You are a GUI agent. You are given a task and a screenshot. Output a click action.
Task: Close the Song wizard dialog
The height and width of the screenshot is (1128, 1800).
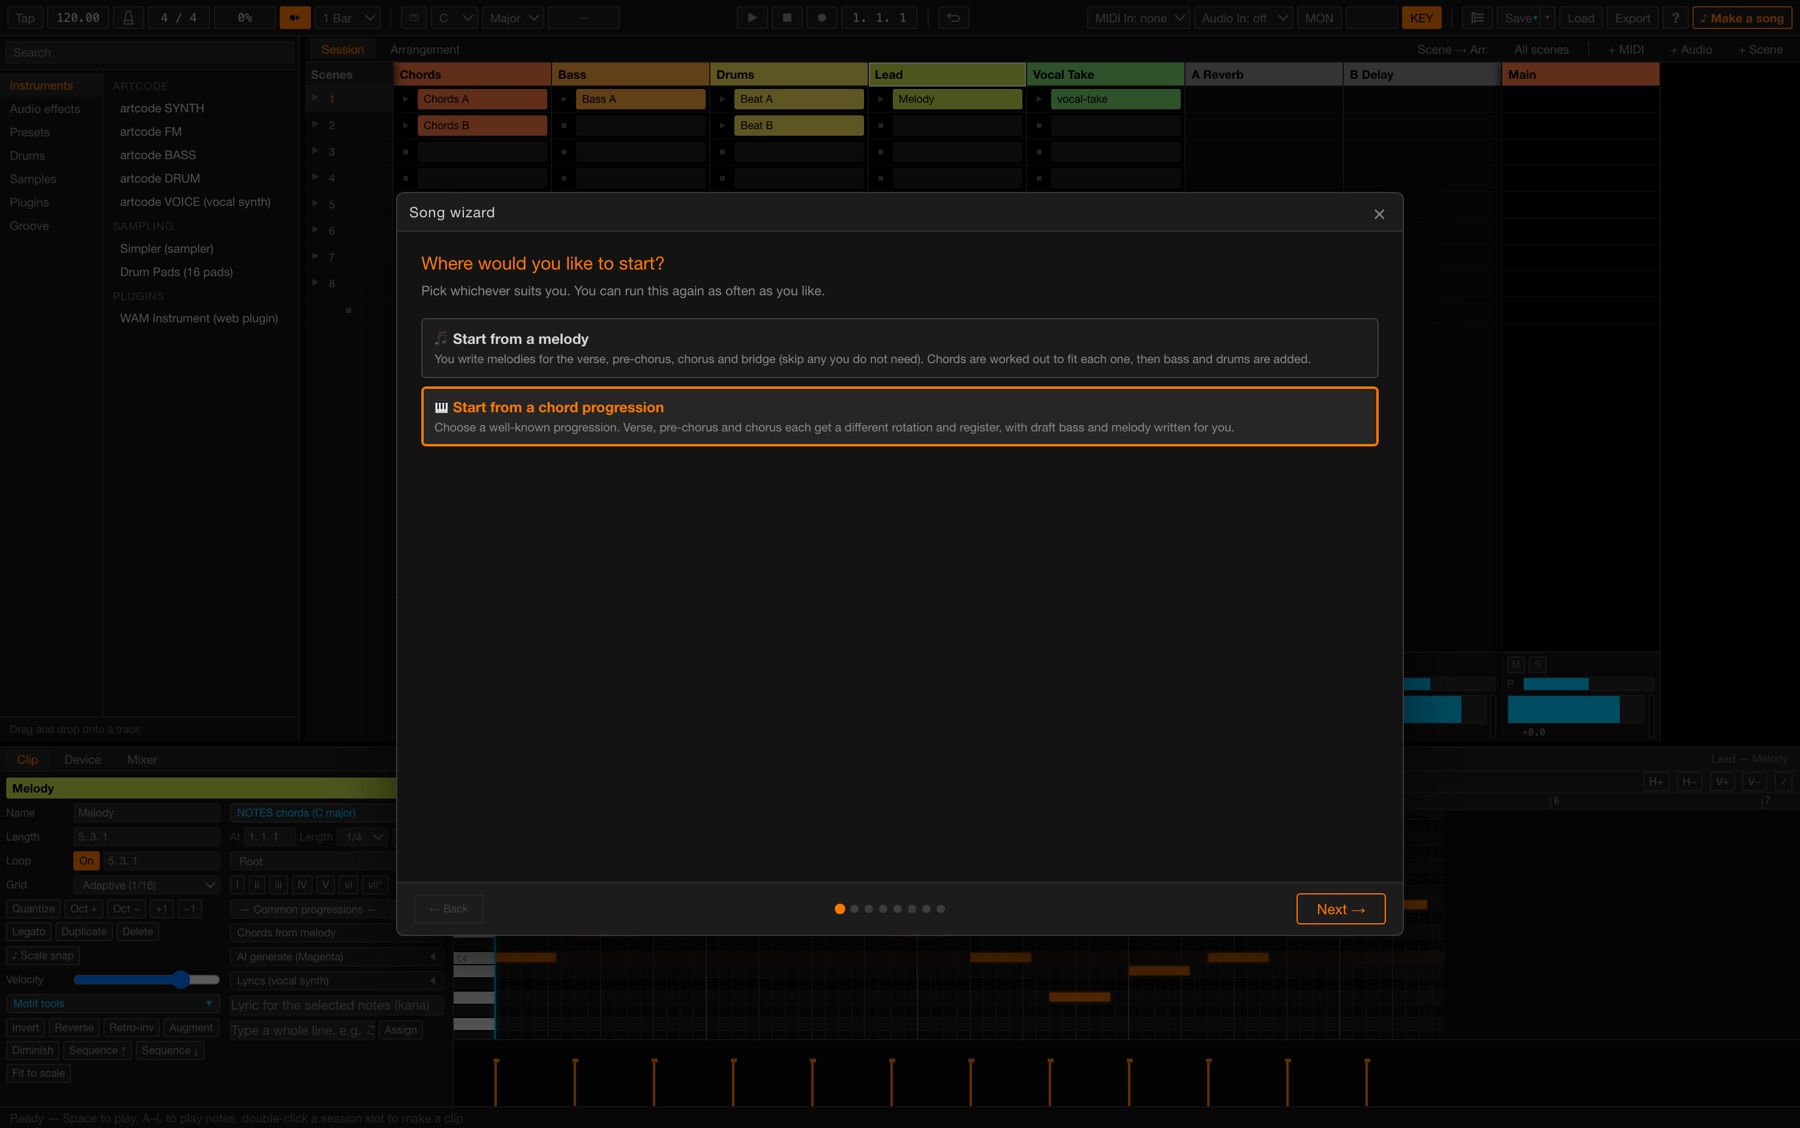tap(1379, 214)
